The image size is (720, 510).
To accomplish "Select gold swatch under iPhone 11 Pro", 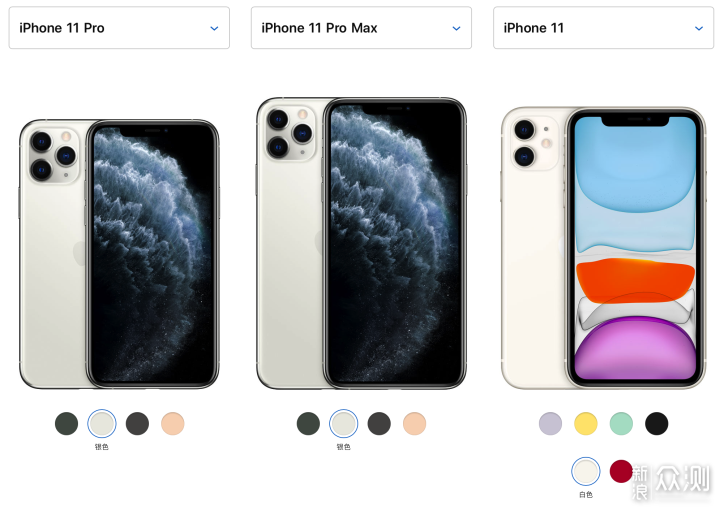I will [173, 423].
